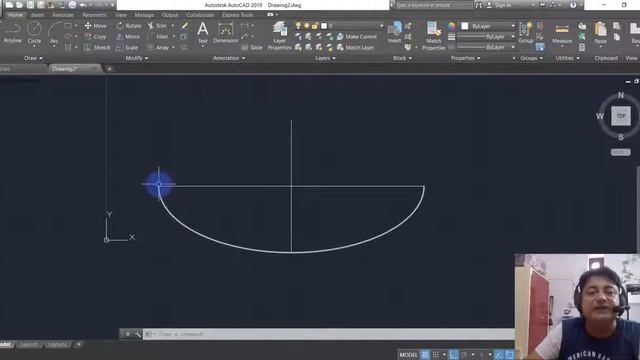The height and width of the screenshot is (360, 640).
Task: Click the Scale tool
Action: tap(127, 48)
